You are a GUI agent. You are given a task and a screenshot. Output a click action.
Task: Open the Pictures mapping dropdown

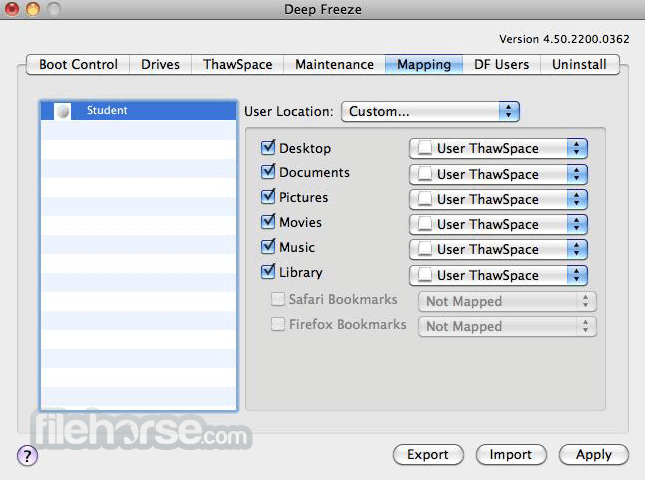point(498,199)
